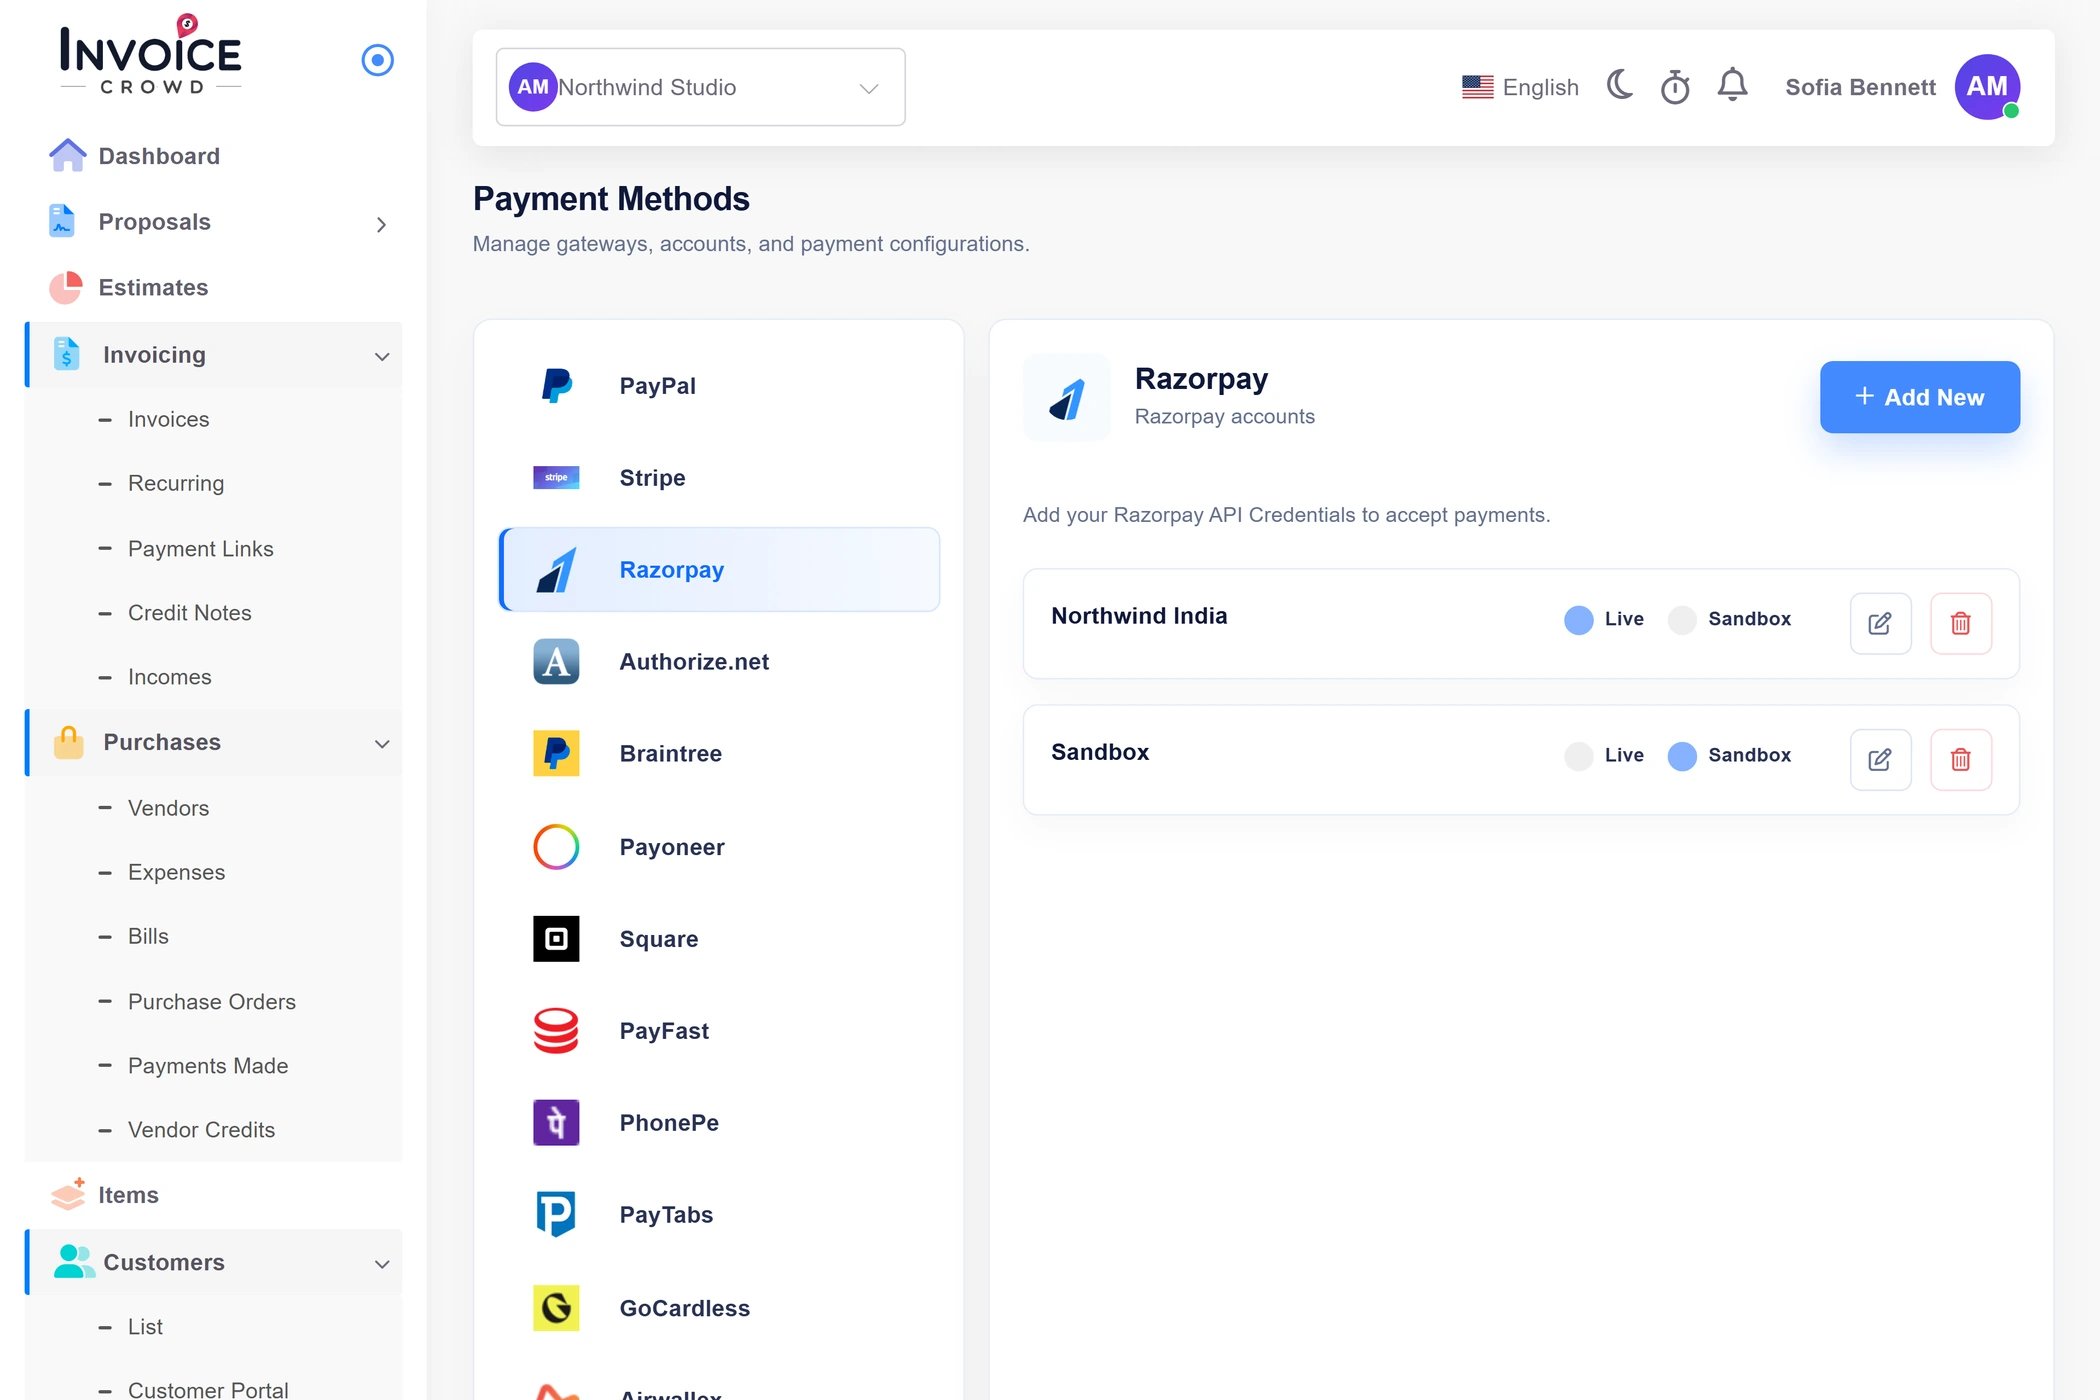Image resolution: width=2100 pixels, height=1400 pixels.
Task: Open the timer stopwatch icon
Action: point(1675,87)
